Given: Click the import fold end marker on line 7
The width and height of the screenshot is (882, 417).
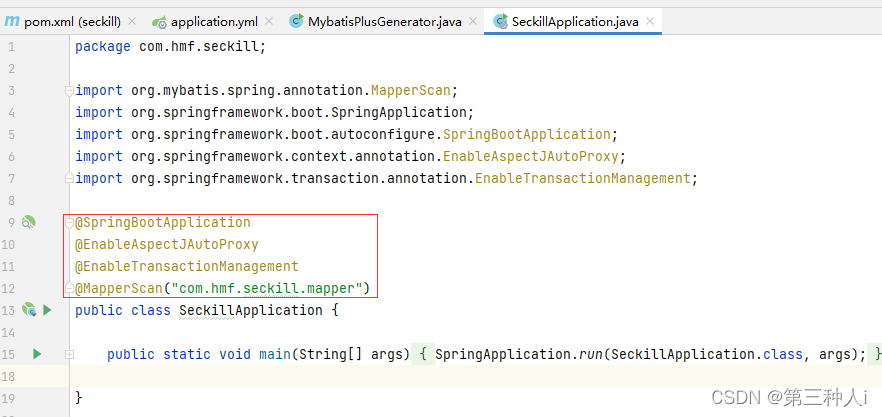Looking at the screenshot, I should 70,177.
